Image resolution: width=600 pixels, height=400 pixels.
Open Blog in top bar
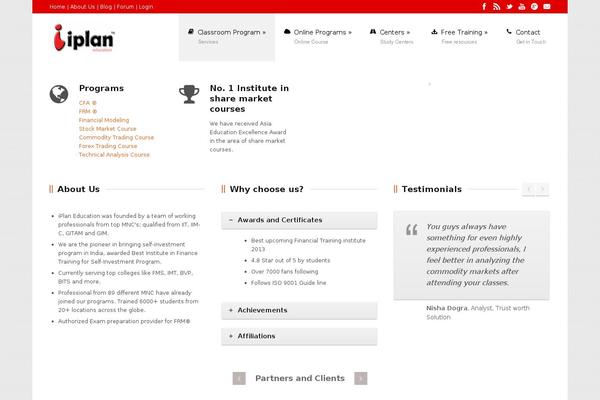(106, 7)
